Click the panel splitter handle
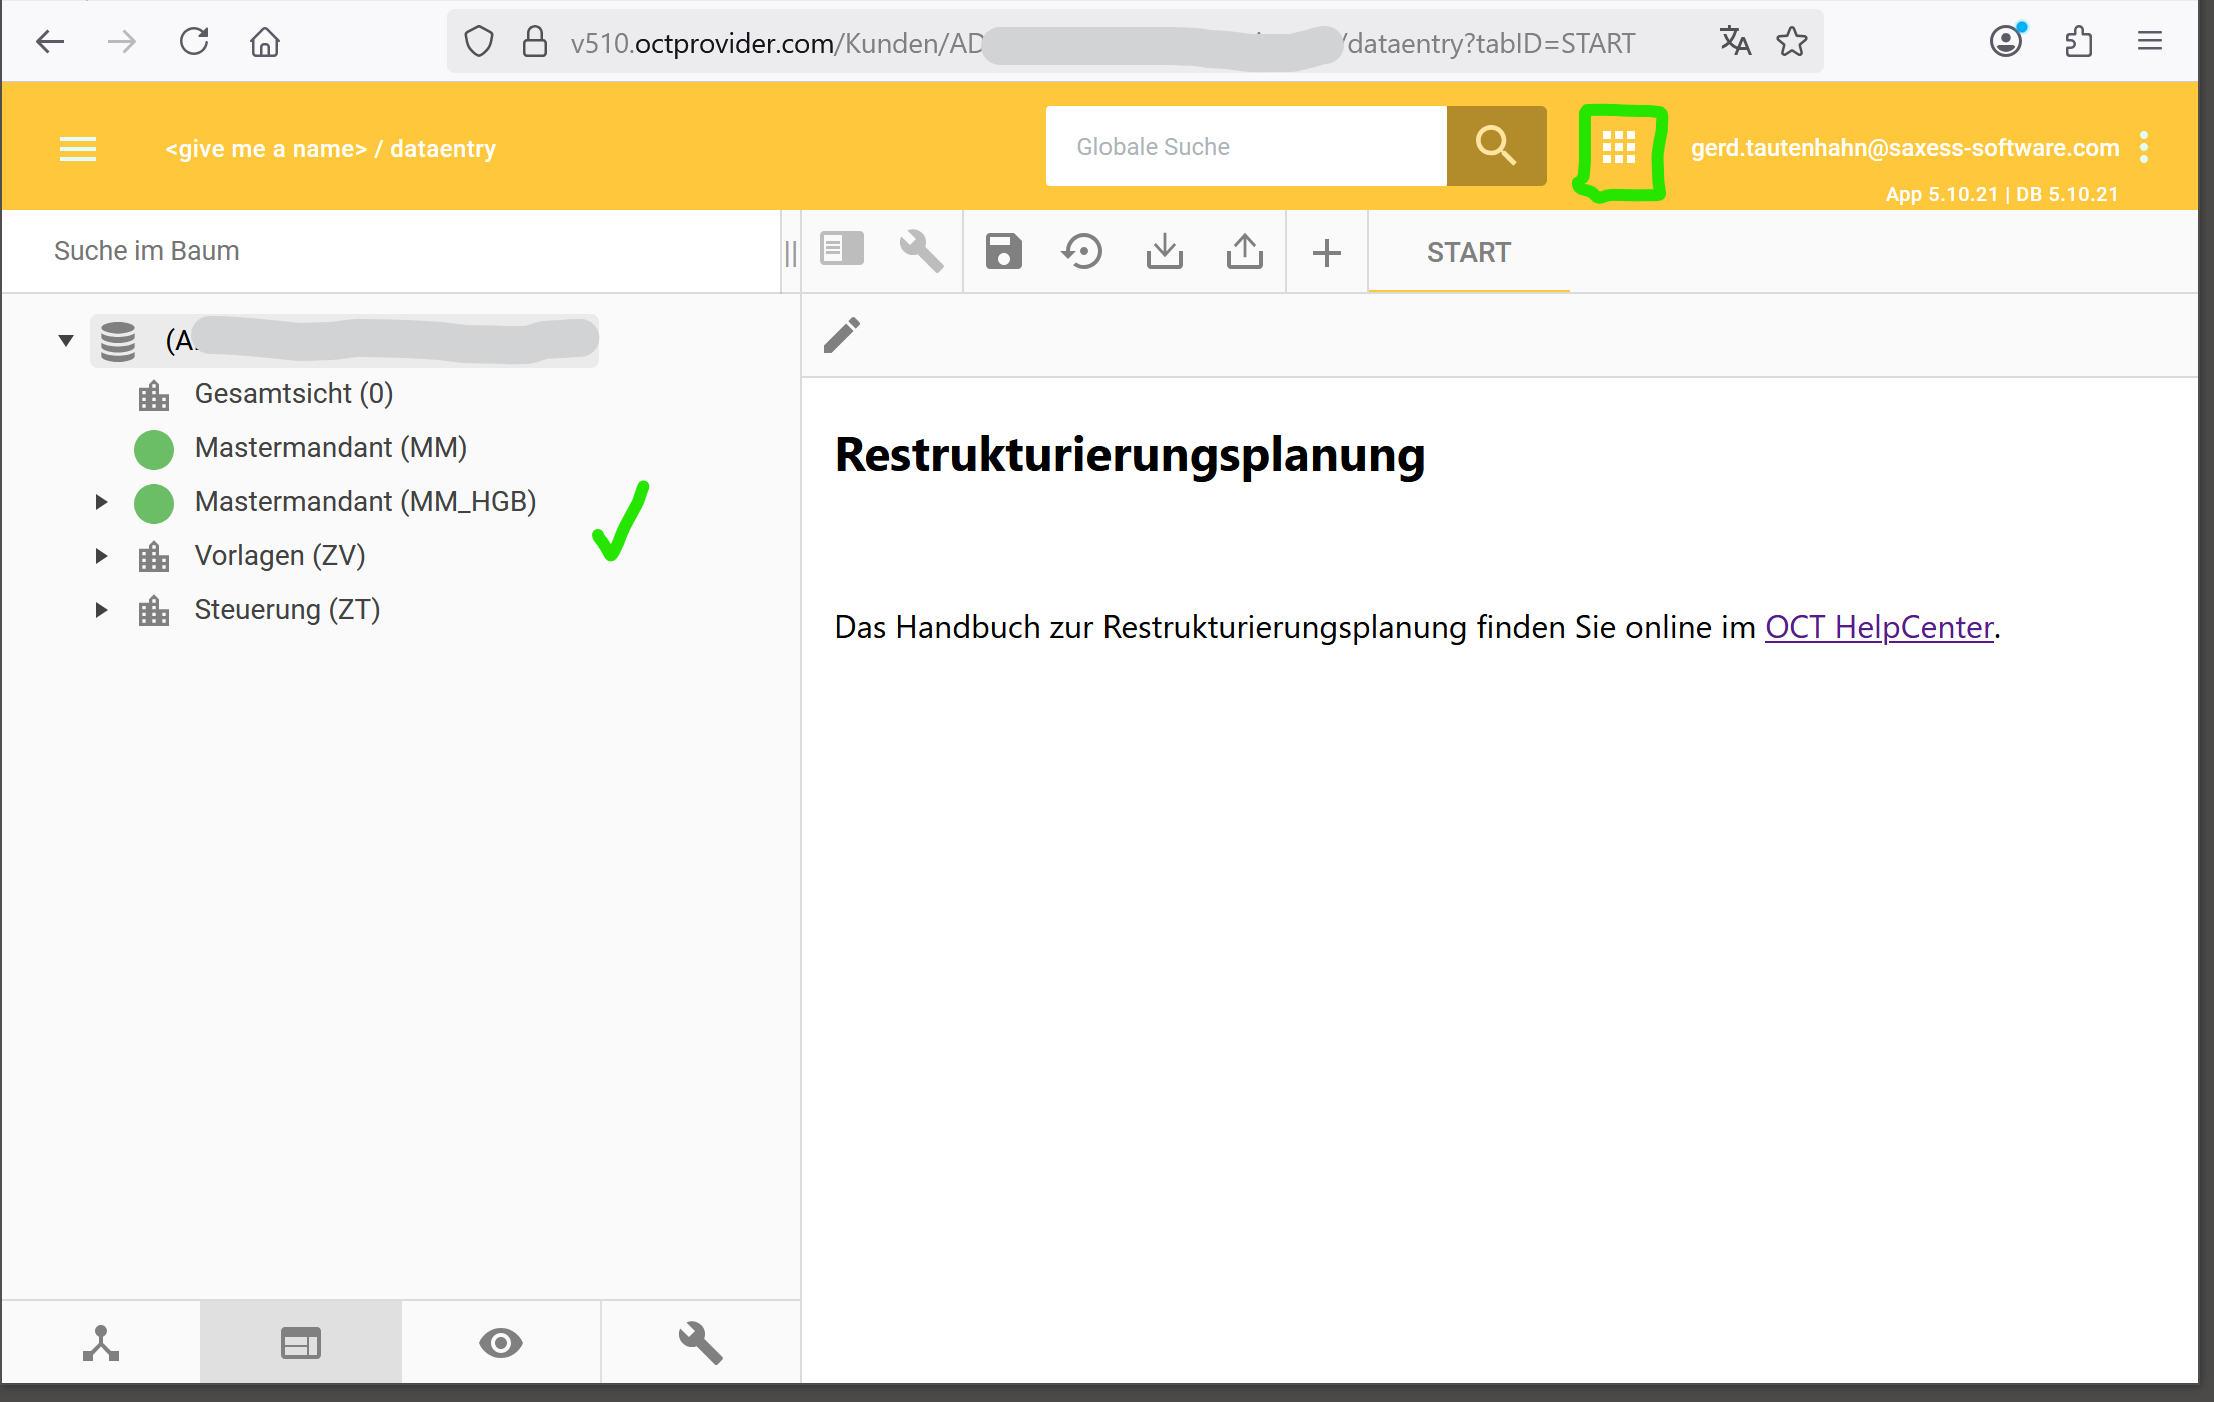The width and height of the screenshot is (2214, 1402). [791, 252]
